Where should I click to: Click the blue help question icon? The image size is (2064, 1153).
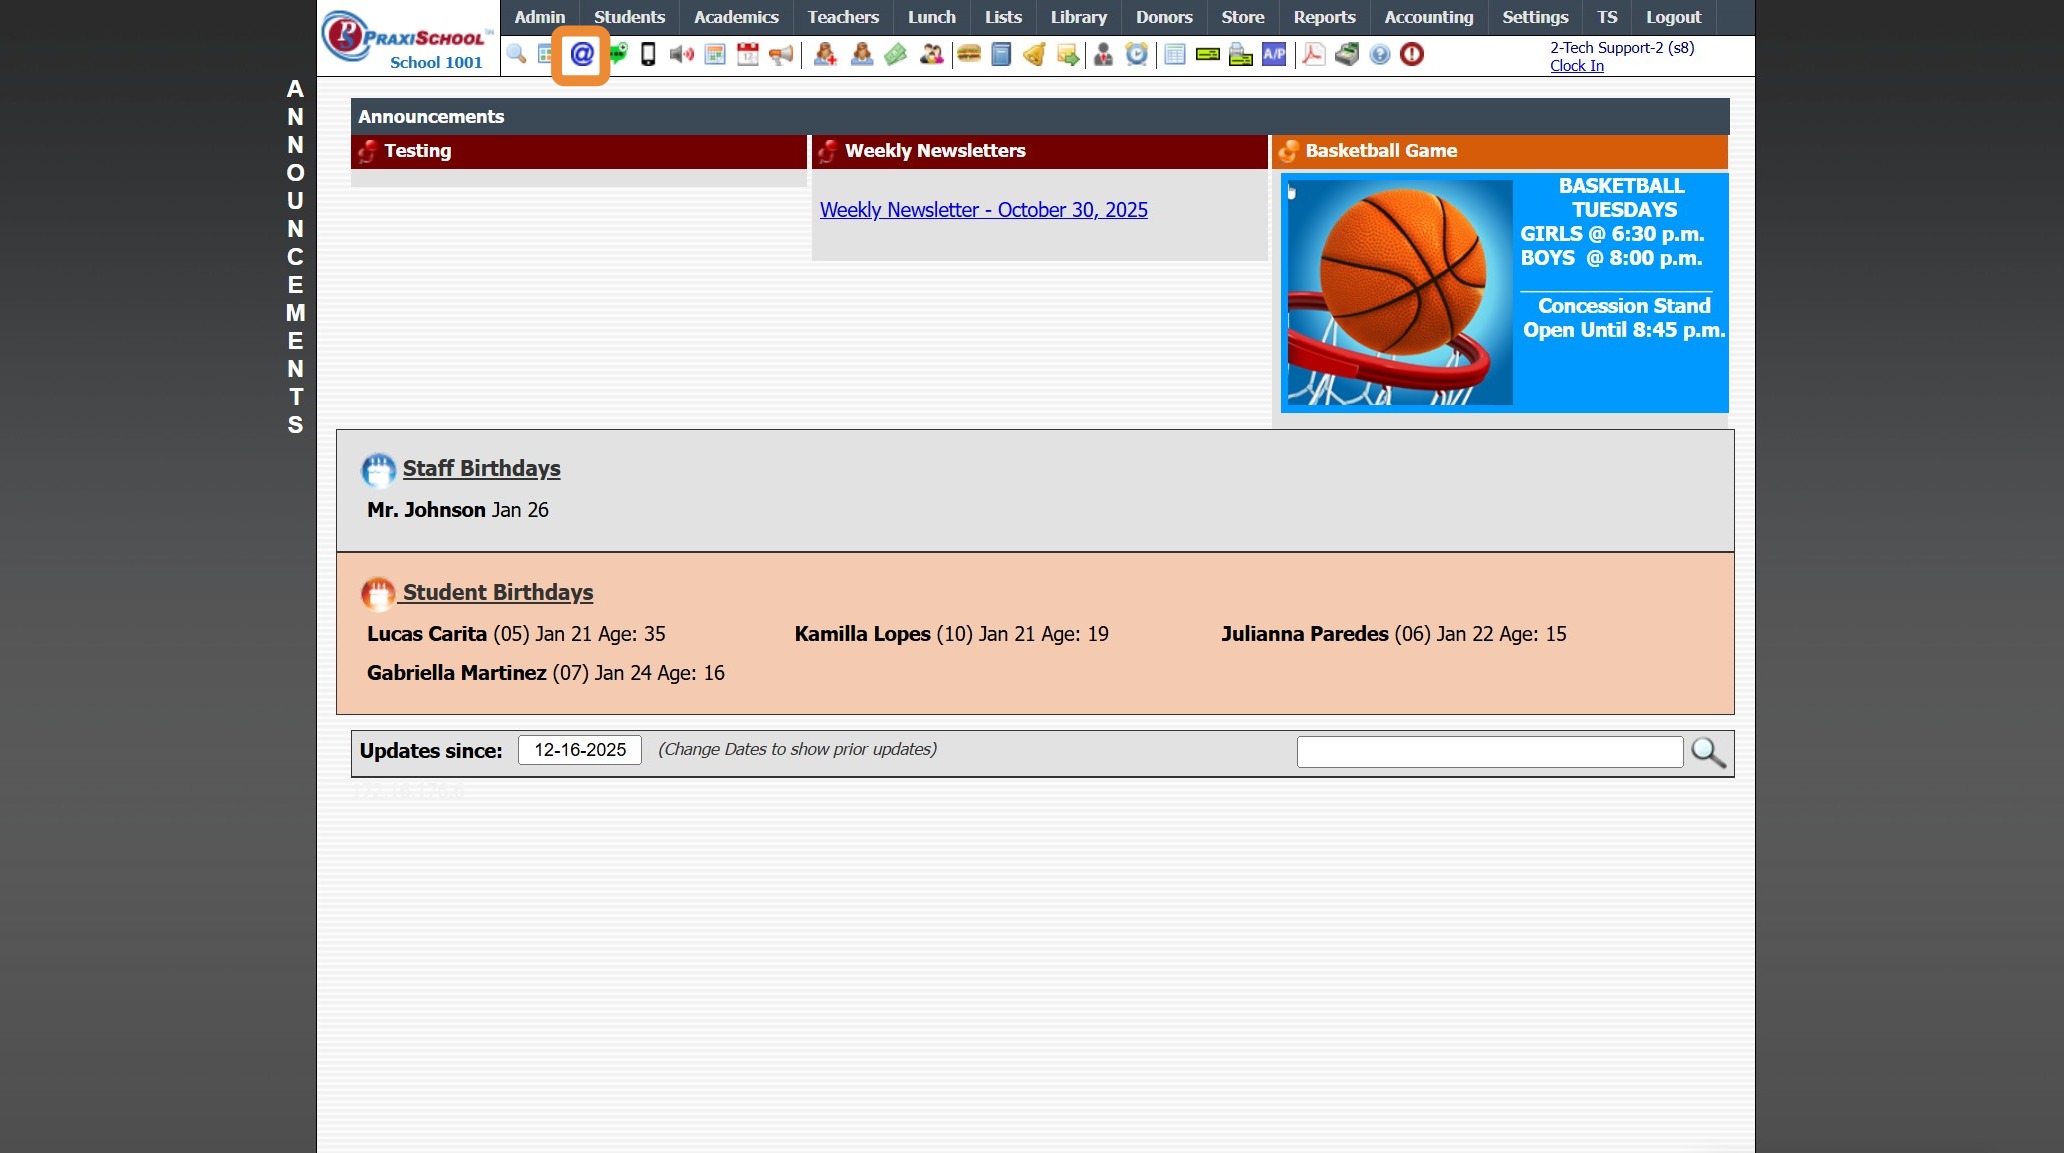[x=1380, y=55]
